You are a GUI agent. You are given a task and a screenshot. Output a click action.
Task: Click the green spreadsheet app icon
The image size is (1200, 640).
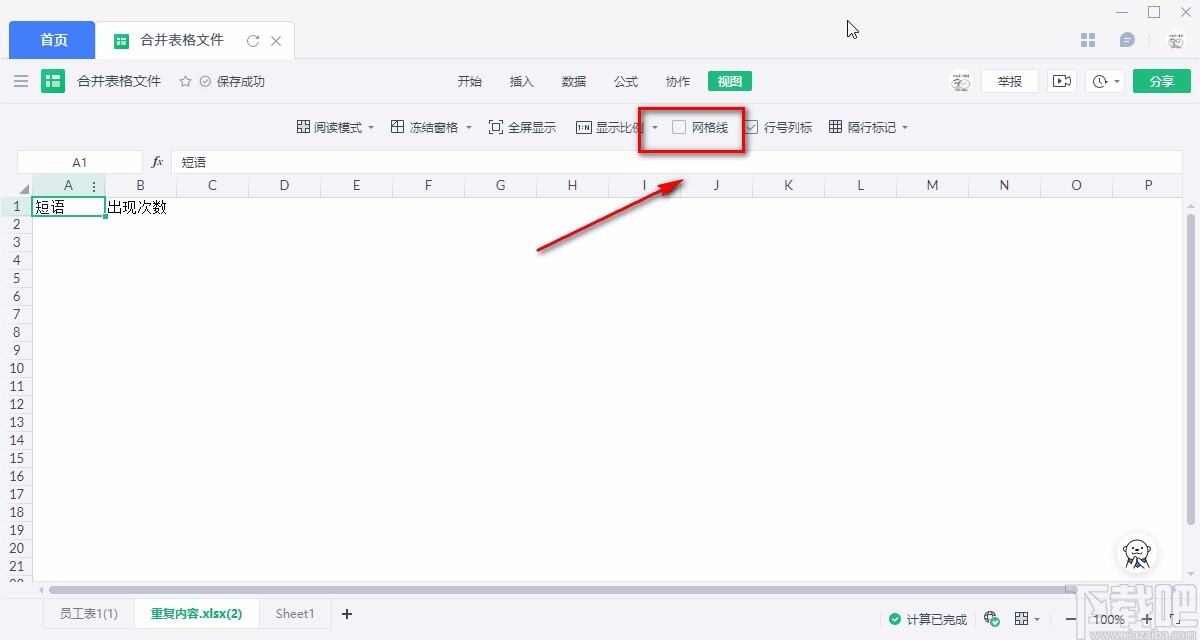point(53,81)
